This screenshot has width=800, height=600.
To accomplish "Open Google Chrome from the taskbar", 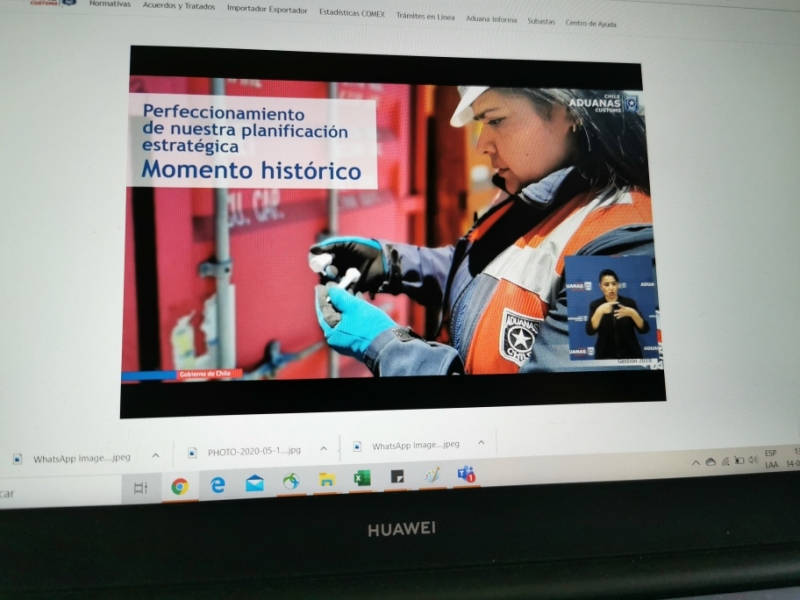I will pos(180,487).
